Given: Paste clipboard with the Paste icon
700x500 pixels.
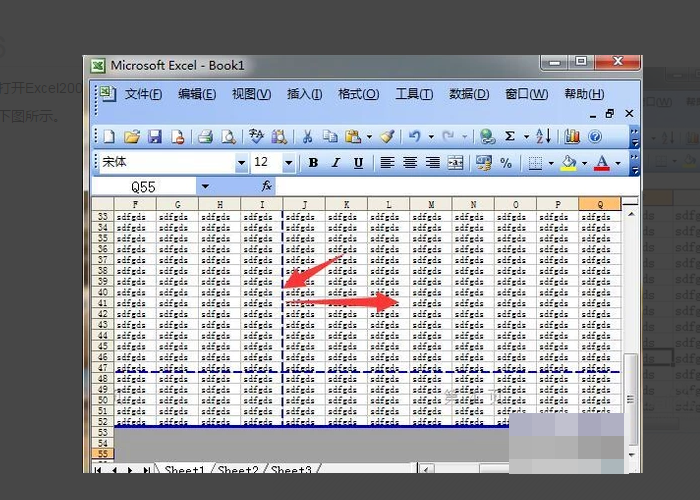Looking at the screenshot, I should pos(353,137).
